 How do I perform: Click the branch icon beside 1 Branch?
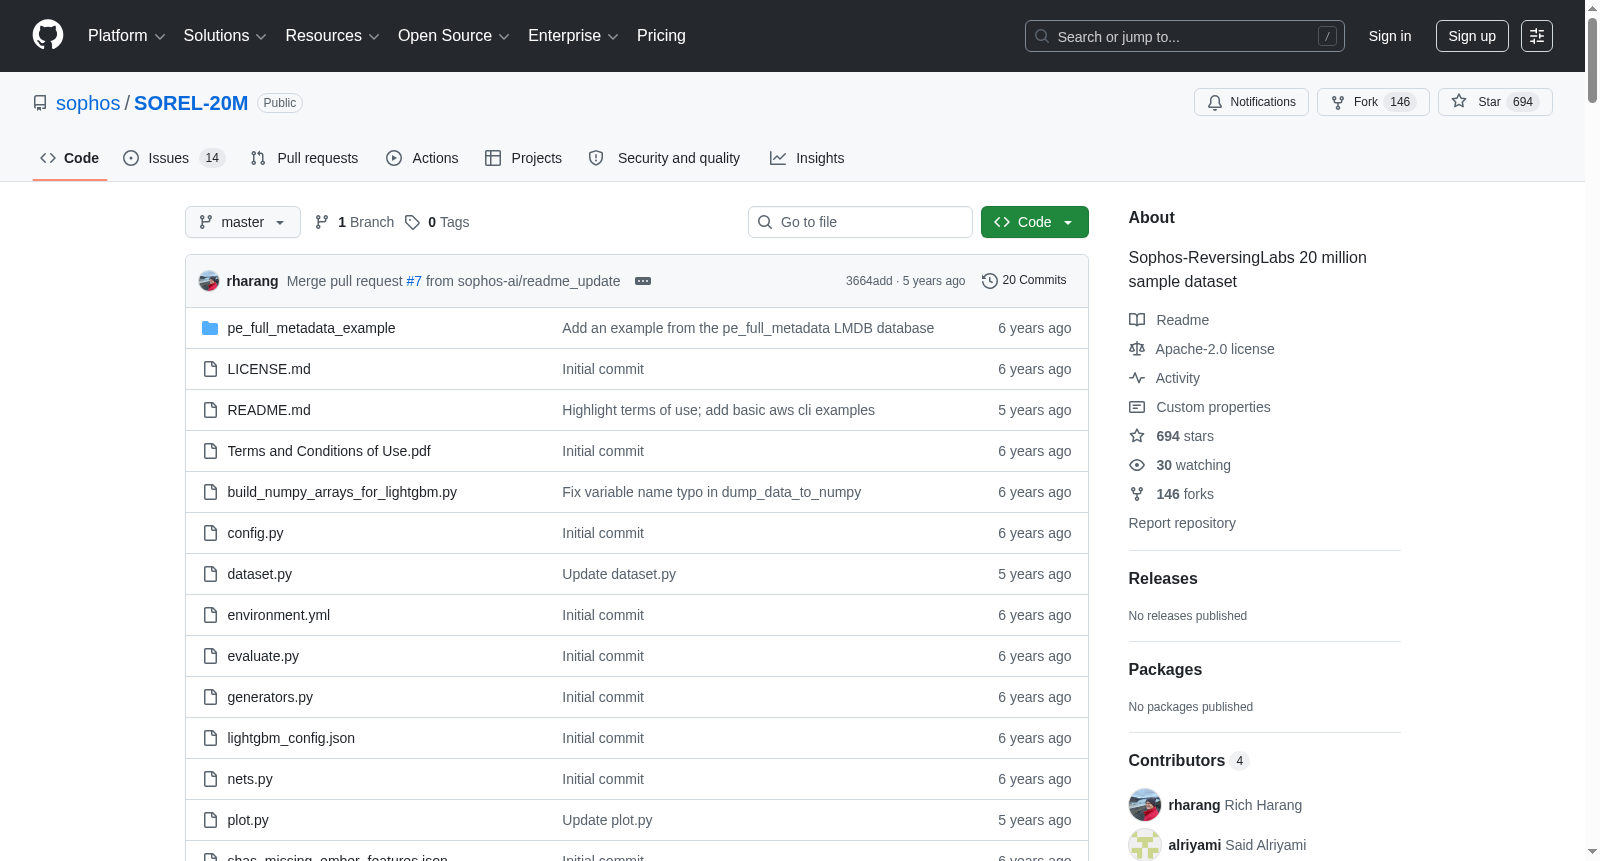tap(322, 222)
